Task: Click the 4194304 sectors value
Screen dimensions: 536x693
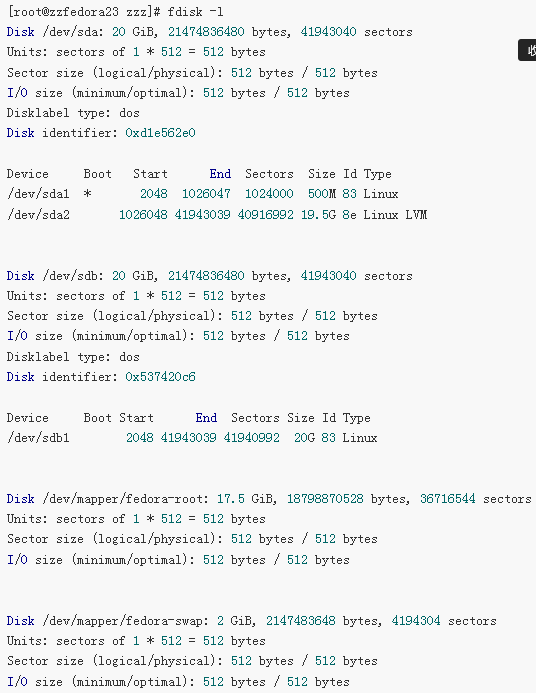Action: tap(416, 621)
